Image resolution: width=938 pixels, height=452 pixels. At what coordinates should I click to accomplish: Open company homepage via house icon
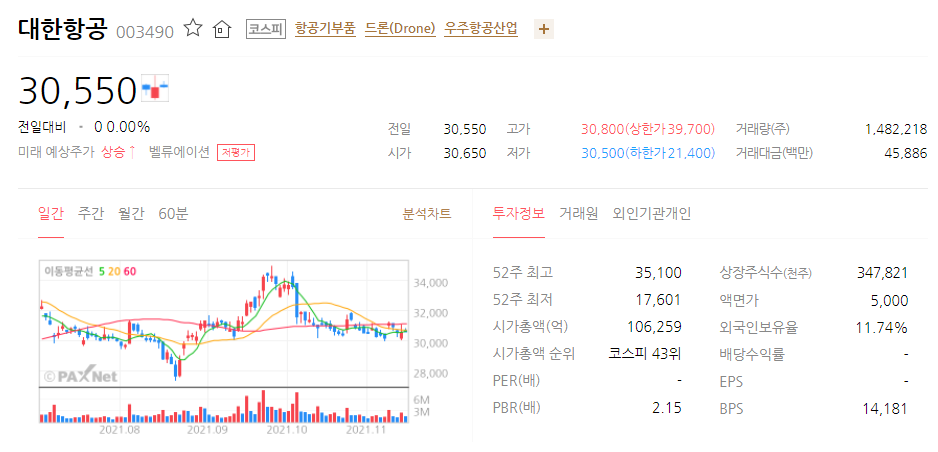point(222,29)
